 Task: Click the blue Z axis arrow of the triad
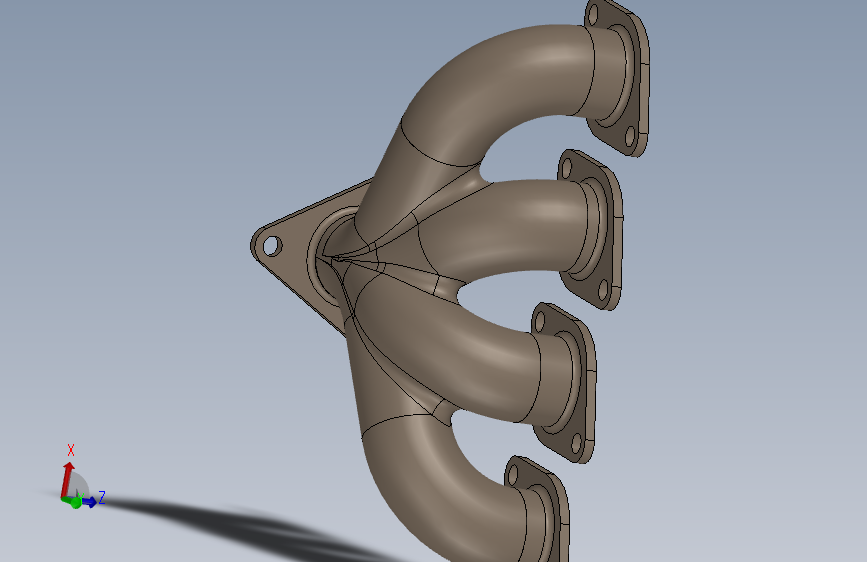89,502
